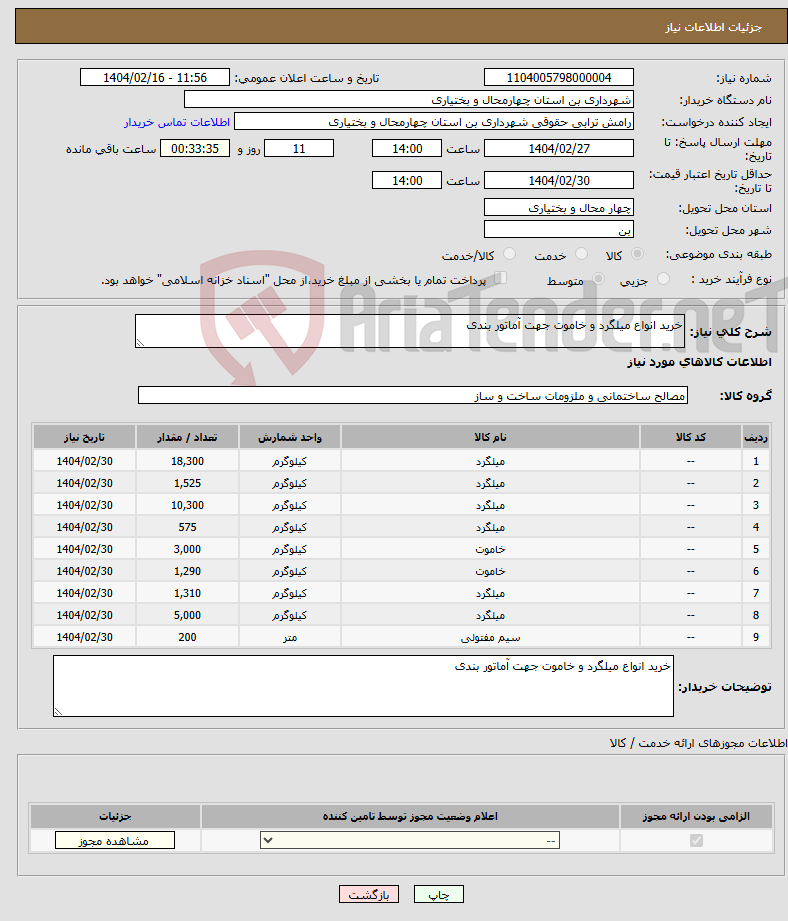Viewport: 788px width, 921px height.
Task: Click the remaining time field 00:33:35
Action: 195,148
